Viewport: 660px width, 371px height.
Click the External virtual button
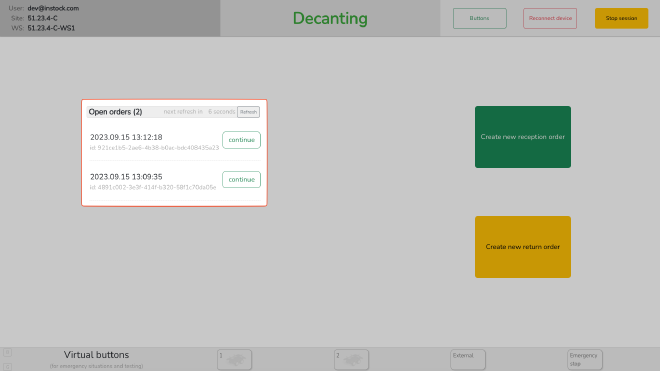468,360
